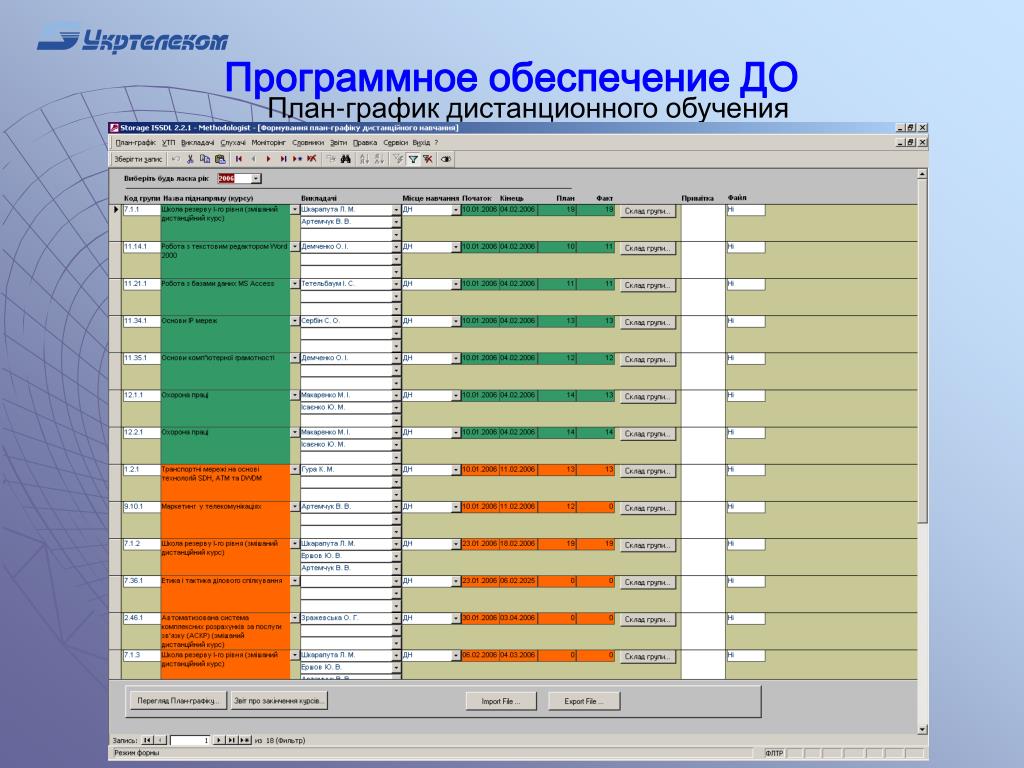Expand course name dropdown for group 7.1.1
This screenshot has height=768, width=1024.
295,210
